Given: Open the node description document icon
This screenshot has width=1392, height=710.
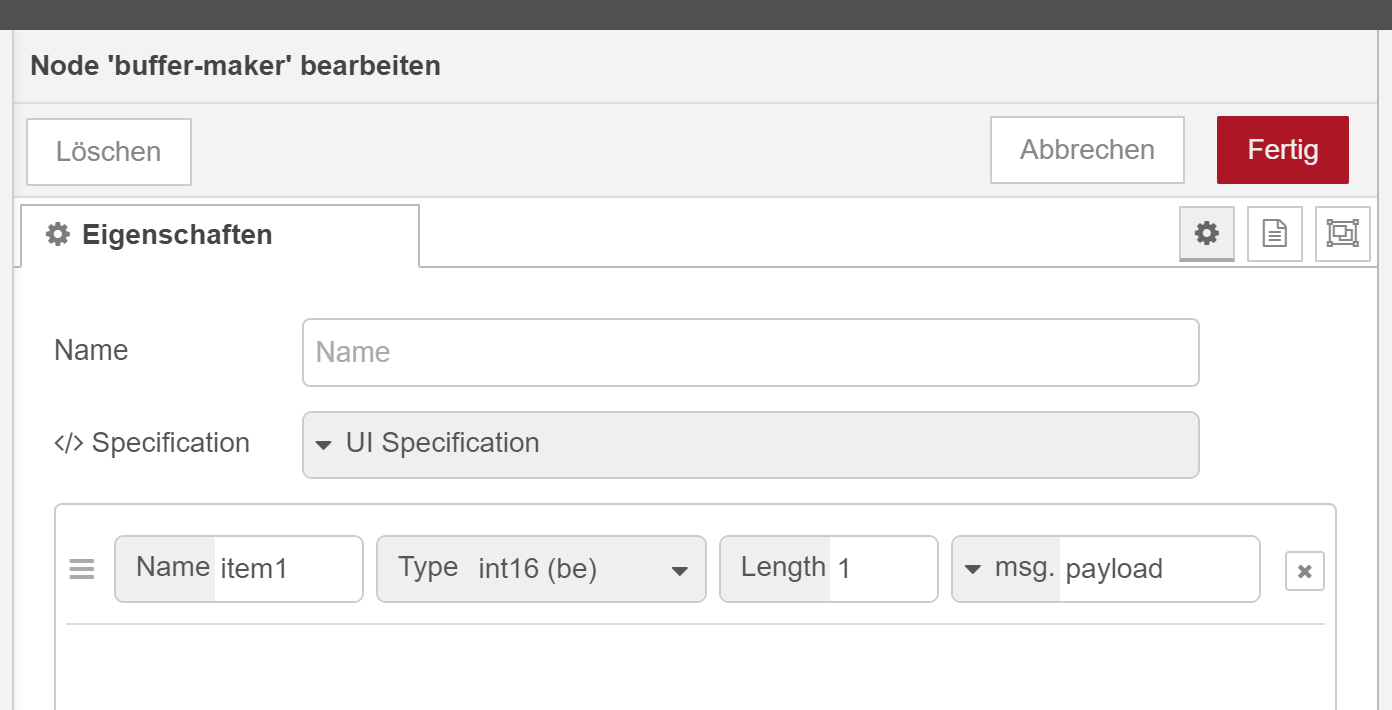Looking at the screenshot, I should pos(1275,234).
